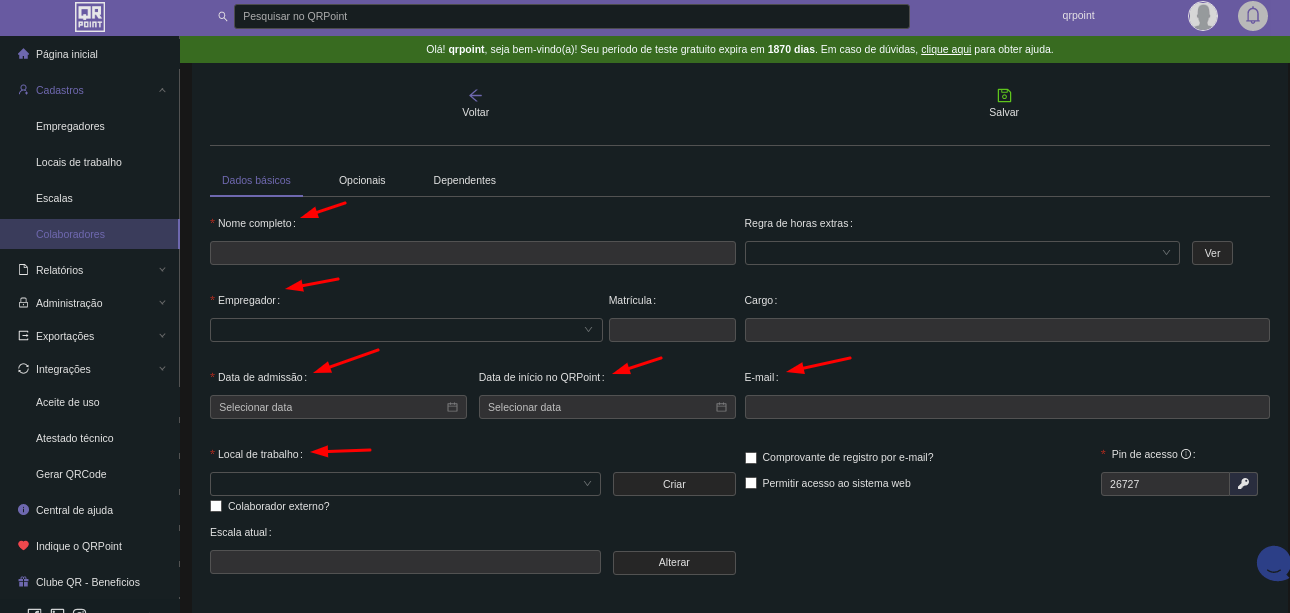Image resolution: width=1290 pixels, height=613 pixels.
Task: Click the QRPoint logo
Action: [90, 17]
